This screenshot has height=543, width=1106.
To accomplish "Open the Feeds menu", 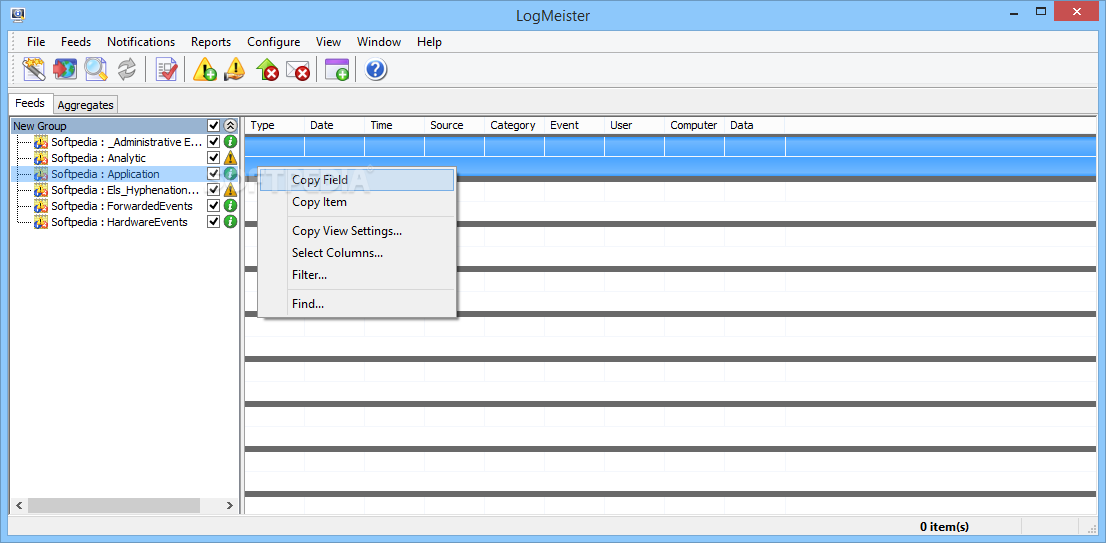I will coord(75,42).
